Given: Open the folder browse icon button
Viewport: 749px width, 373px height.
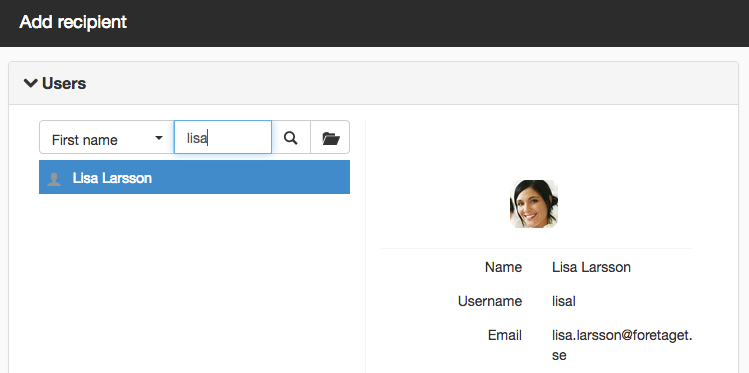Looking at the screenshot, I should 331,138.
